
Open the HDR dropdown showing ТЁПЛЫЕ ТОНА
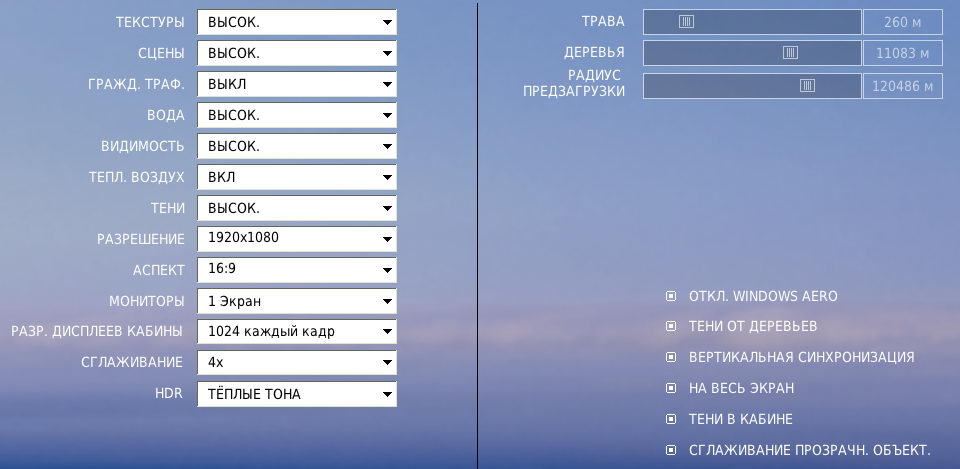[297, 394]
